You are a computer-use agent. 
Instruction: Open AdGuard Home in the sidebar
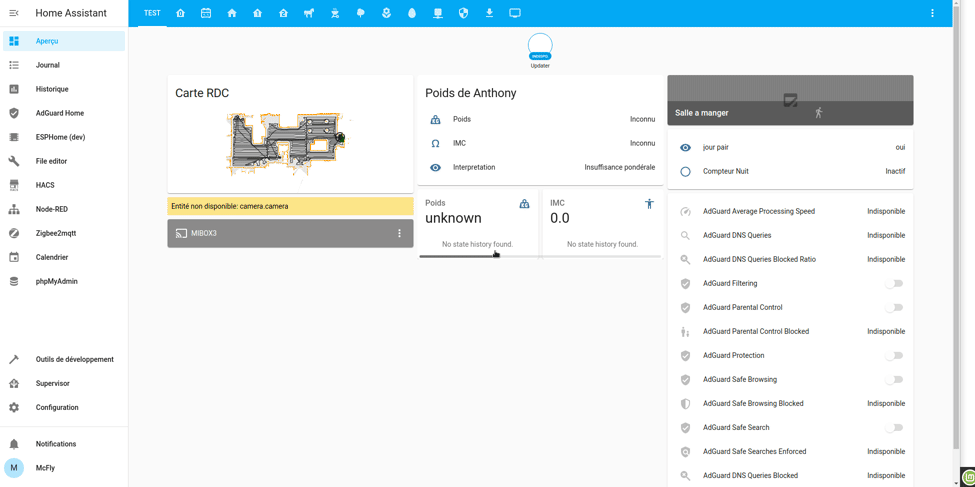[64, 113]
